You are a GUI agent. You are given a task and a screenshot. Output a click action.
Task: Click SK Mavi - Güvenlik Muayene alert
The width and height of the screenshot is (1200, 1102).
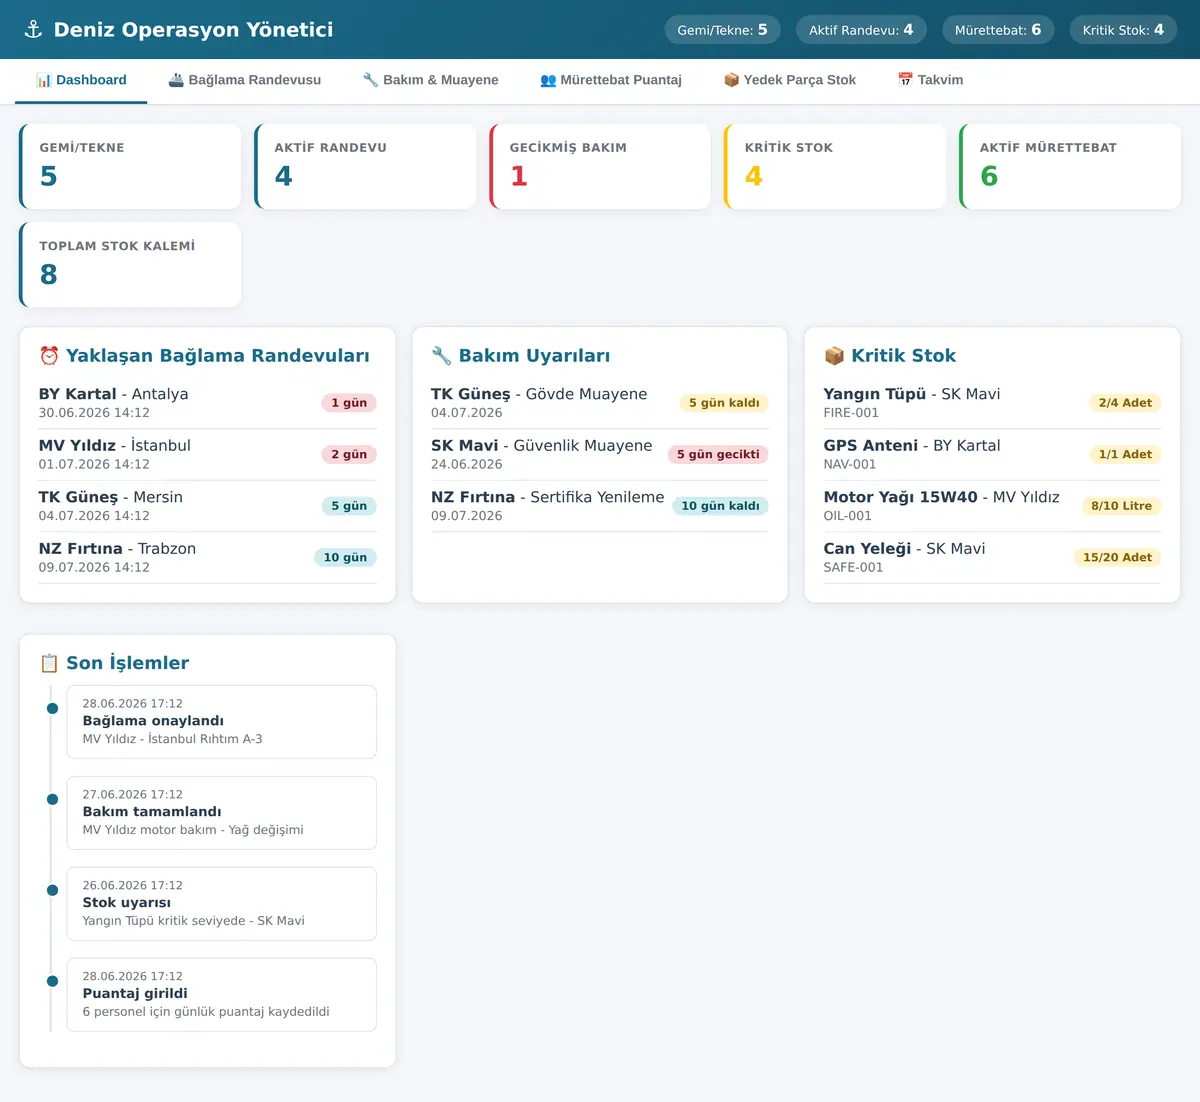pos(600,454)
